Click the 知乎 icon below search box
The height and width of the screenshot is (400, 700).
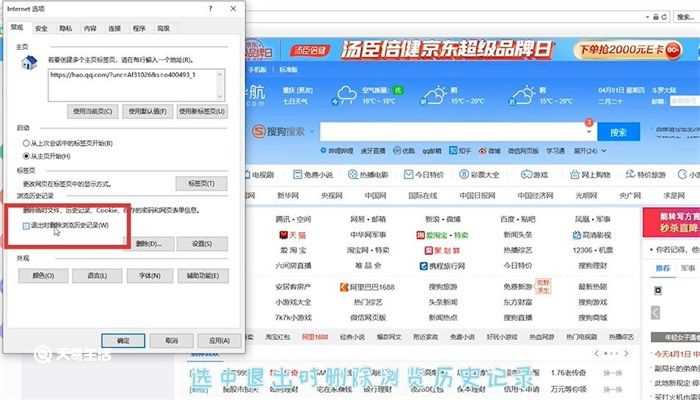coord(453,151)
